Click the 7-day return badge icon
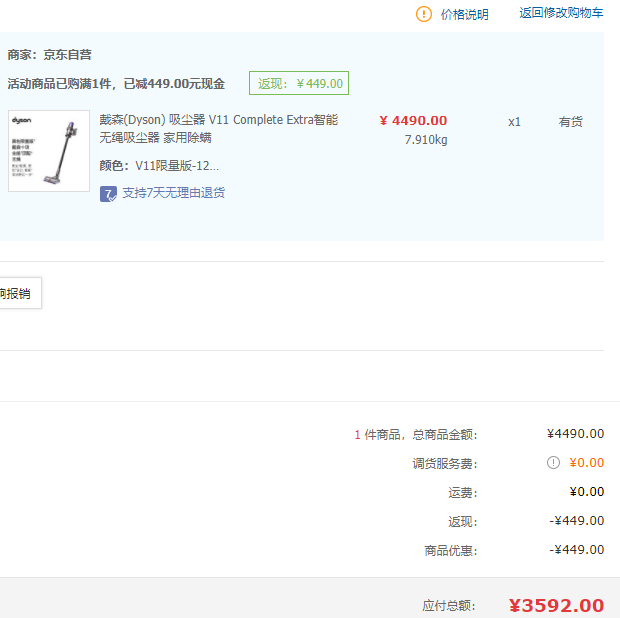 [x=108, y=194]
